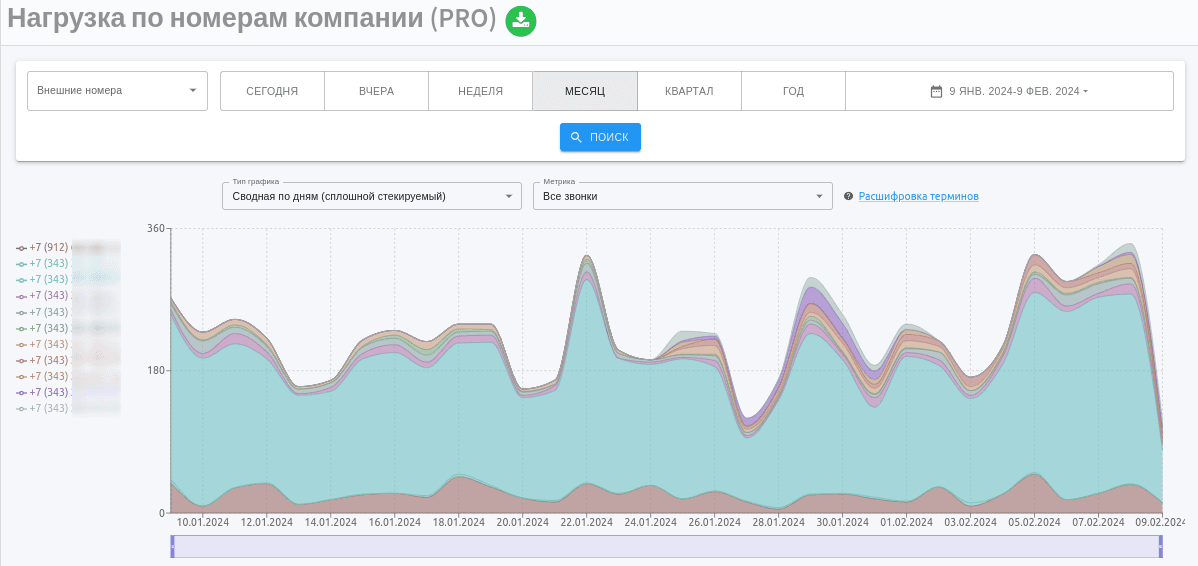Open the Метрика dropdown
The height and width of the screenshot is (566, 1198).
click(x=683, y=196)
